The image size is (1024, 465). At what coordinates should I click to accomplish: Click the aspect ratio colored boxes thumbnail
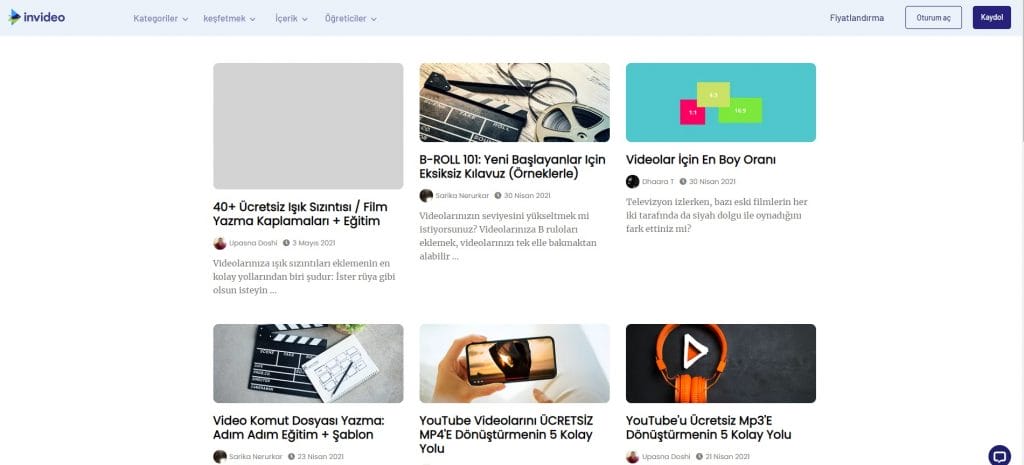point(720,102)
